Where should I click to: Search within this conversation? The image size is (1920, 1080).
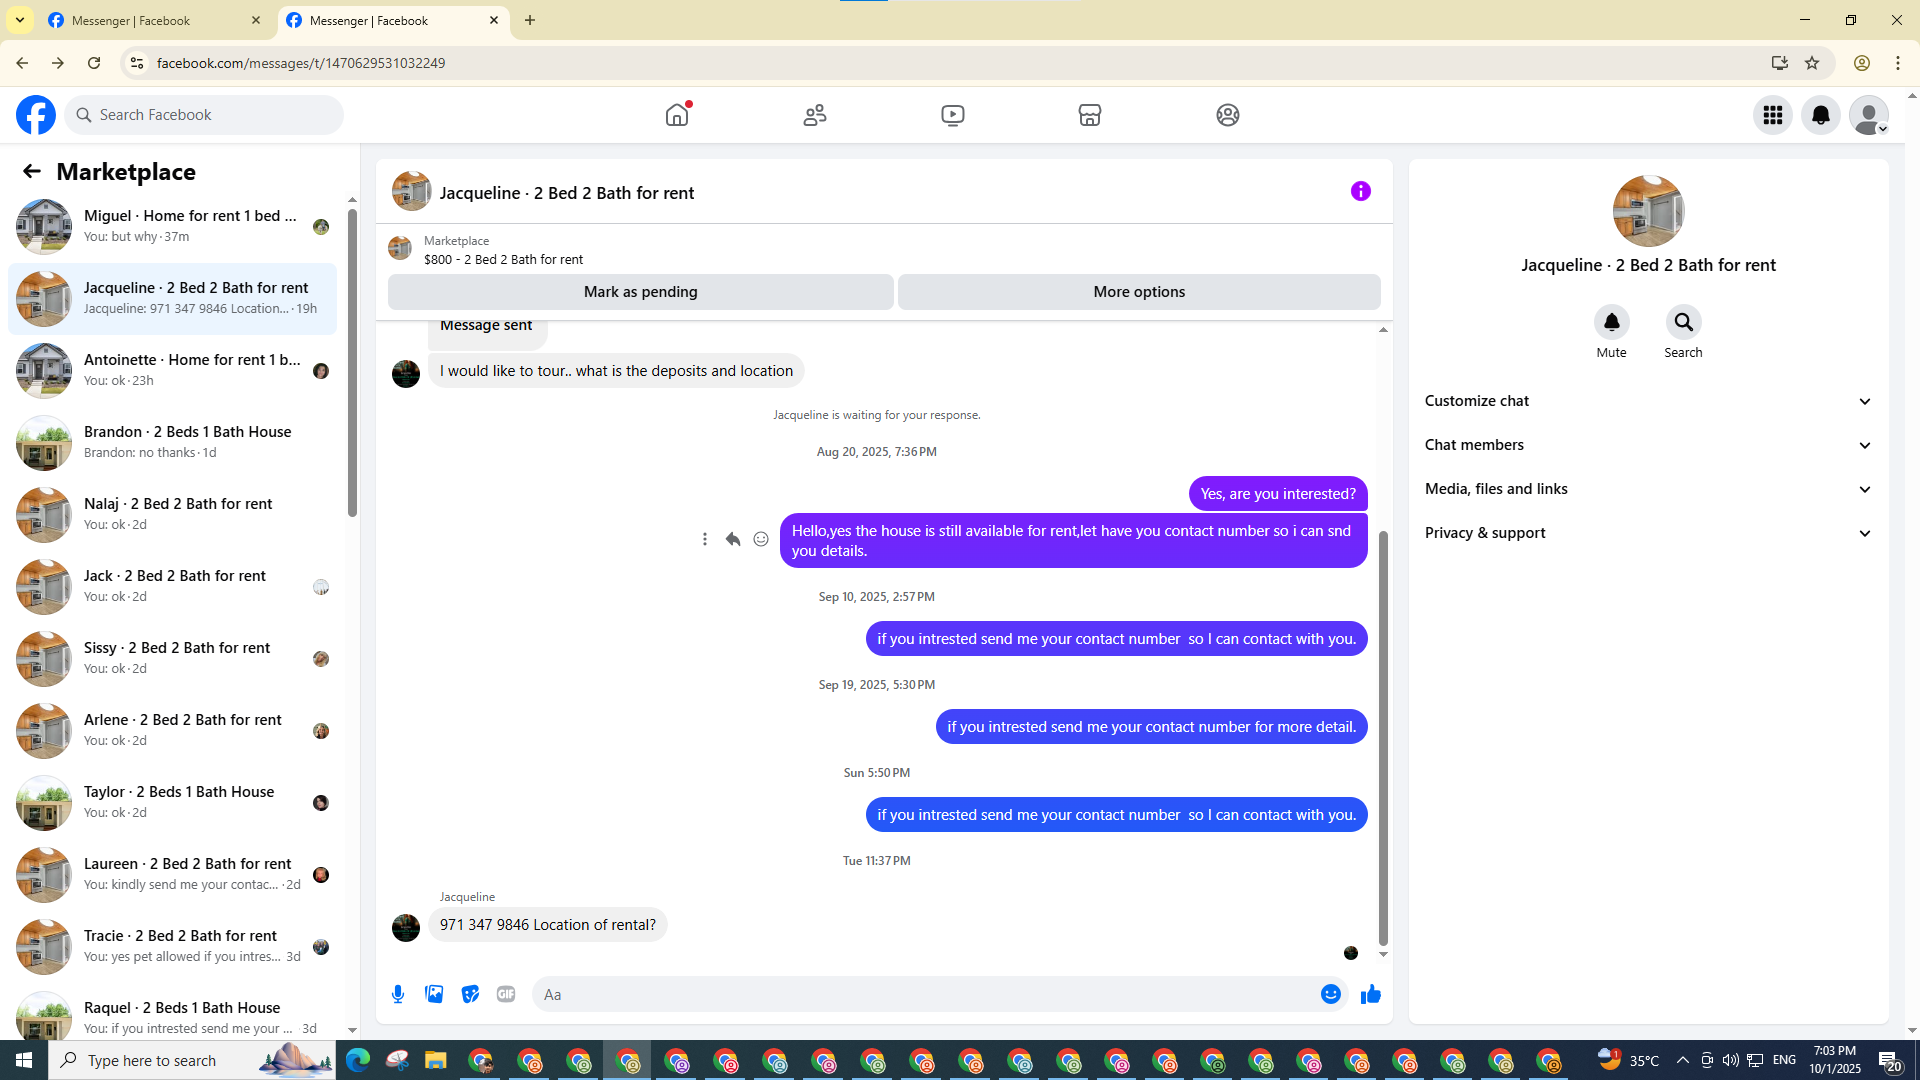1684,322
